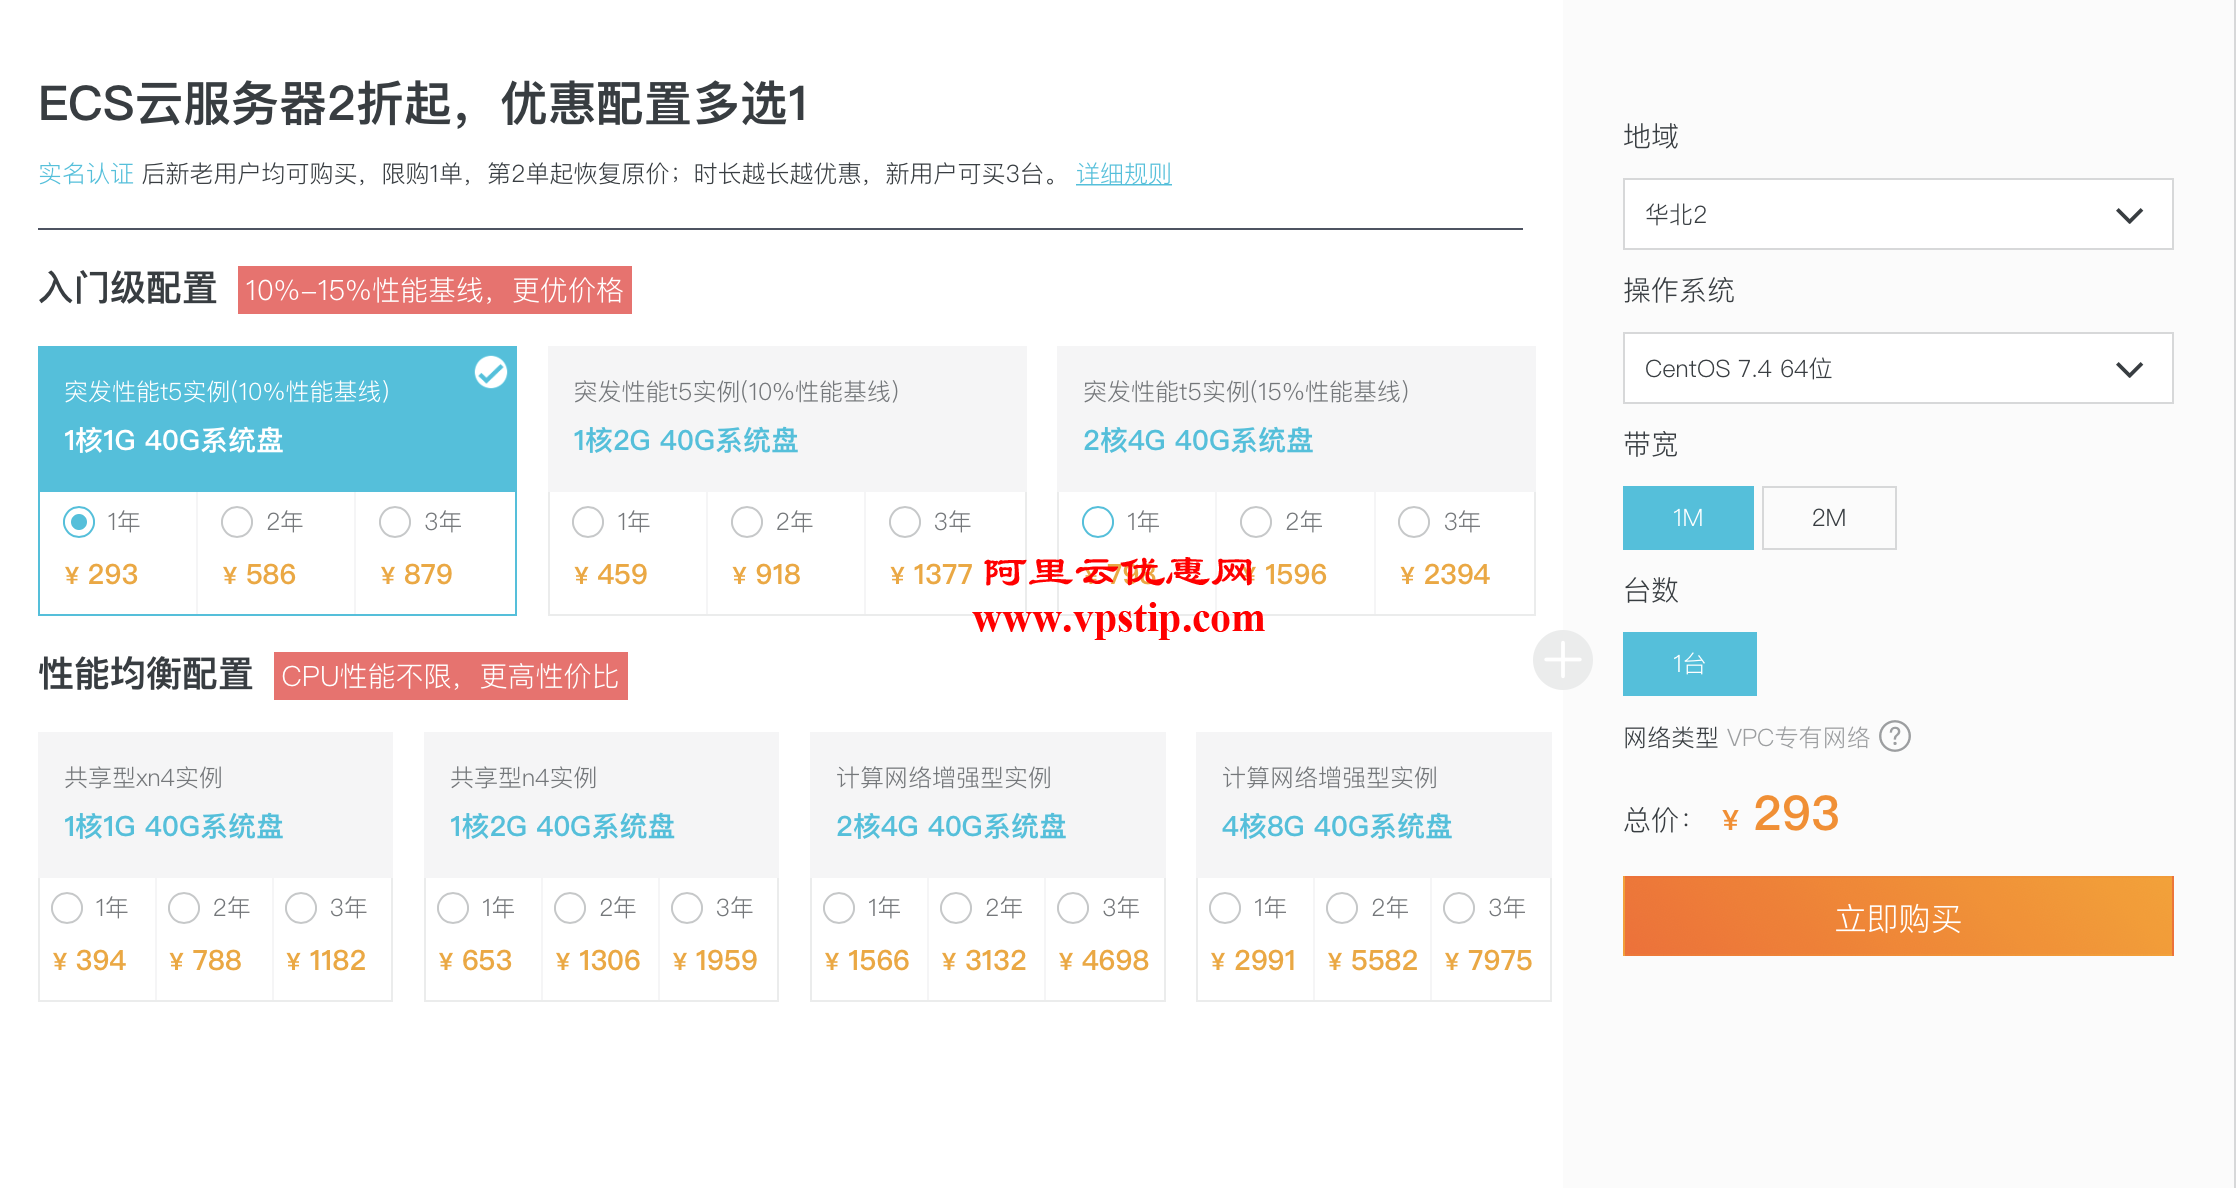Select the 计算网络增强型 4核8G card header
The height and width of the screenshot is (1188, 2236).
click(1374, 805)
